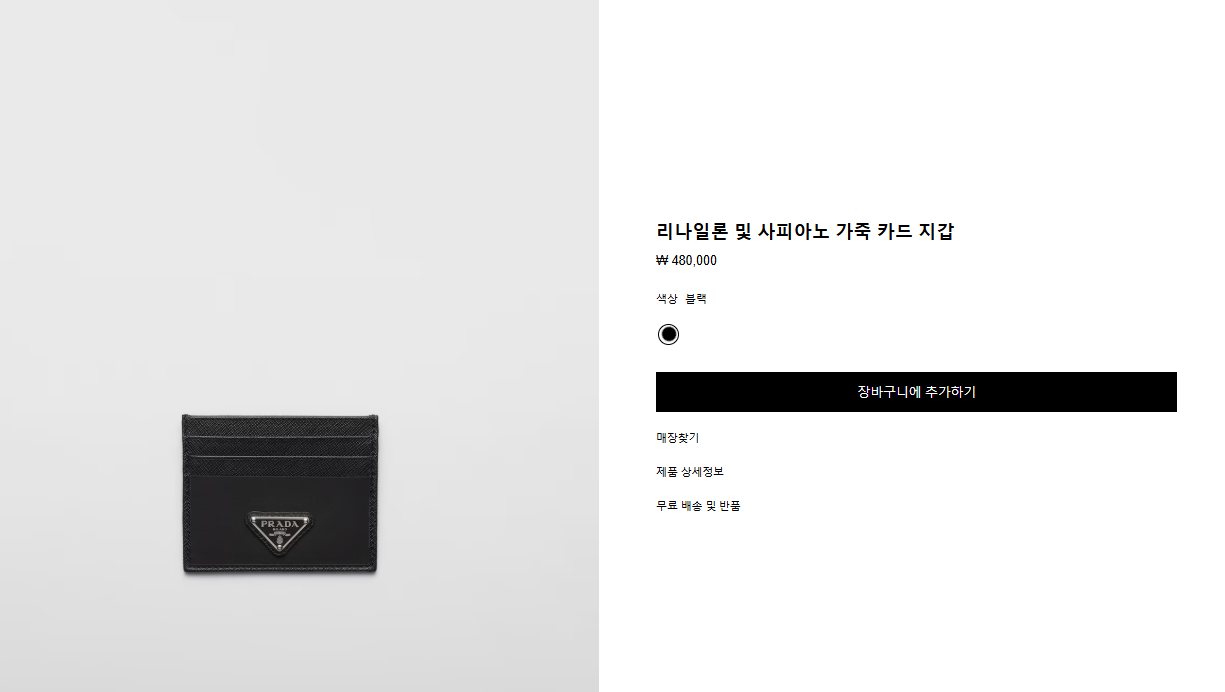Image resolution: width=1225 pixels, height=692 pixels.
Task: Click the word 반품 in the shipping link
Action: [730, 506]
